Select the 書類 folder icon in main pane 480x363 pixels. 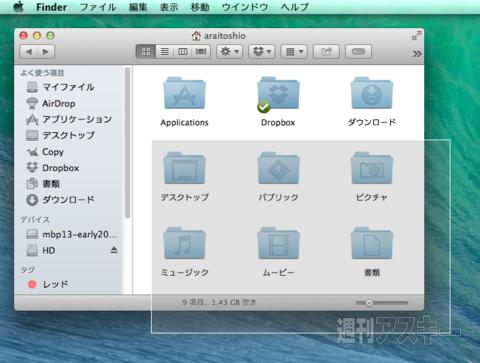(x=372, y=243)
